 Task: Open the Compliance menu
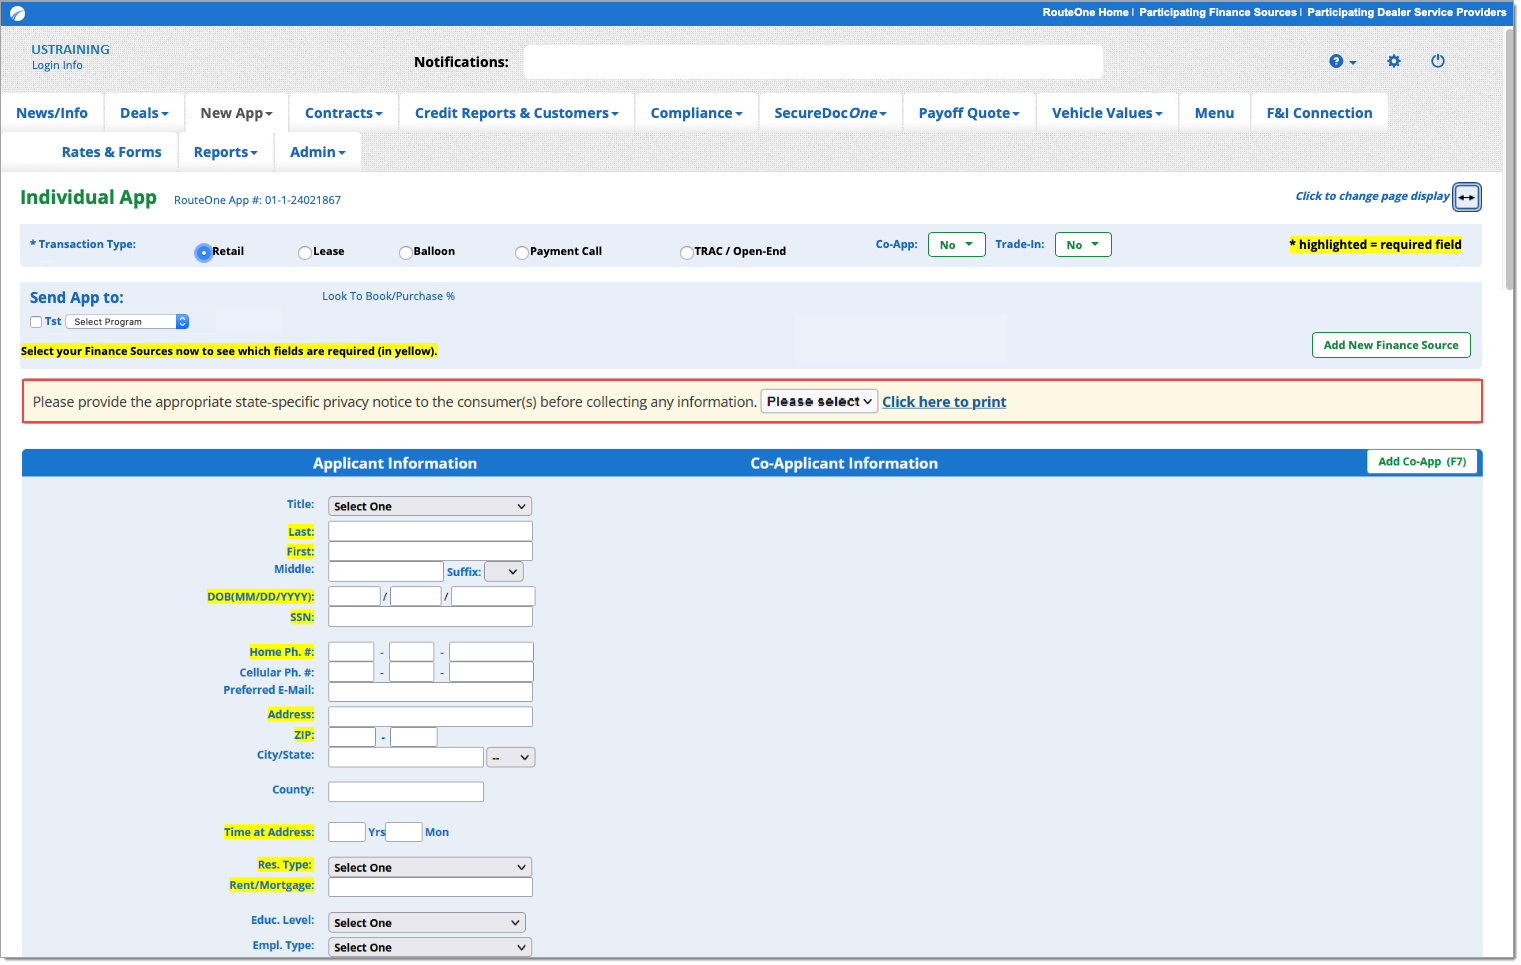click(x=696, y=113)
